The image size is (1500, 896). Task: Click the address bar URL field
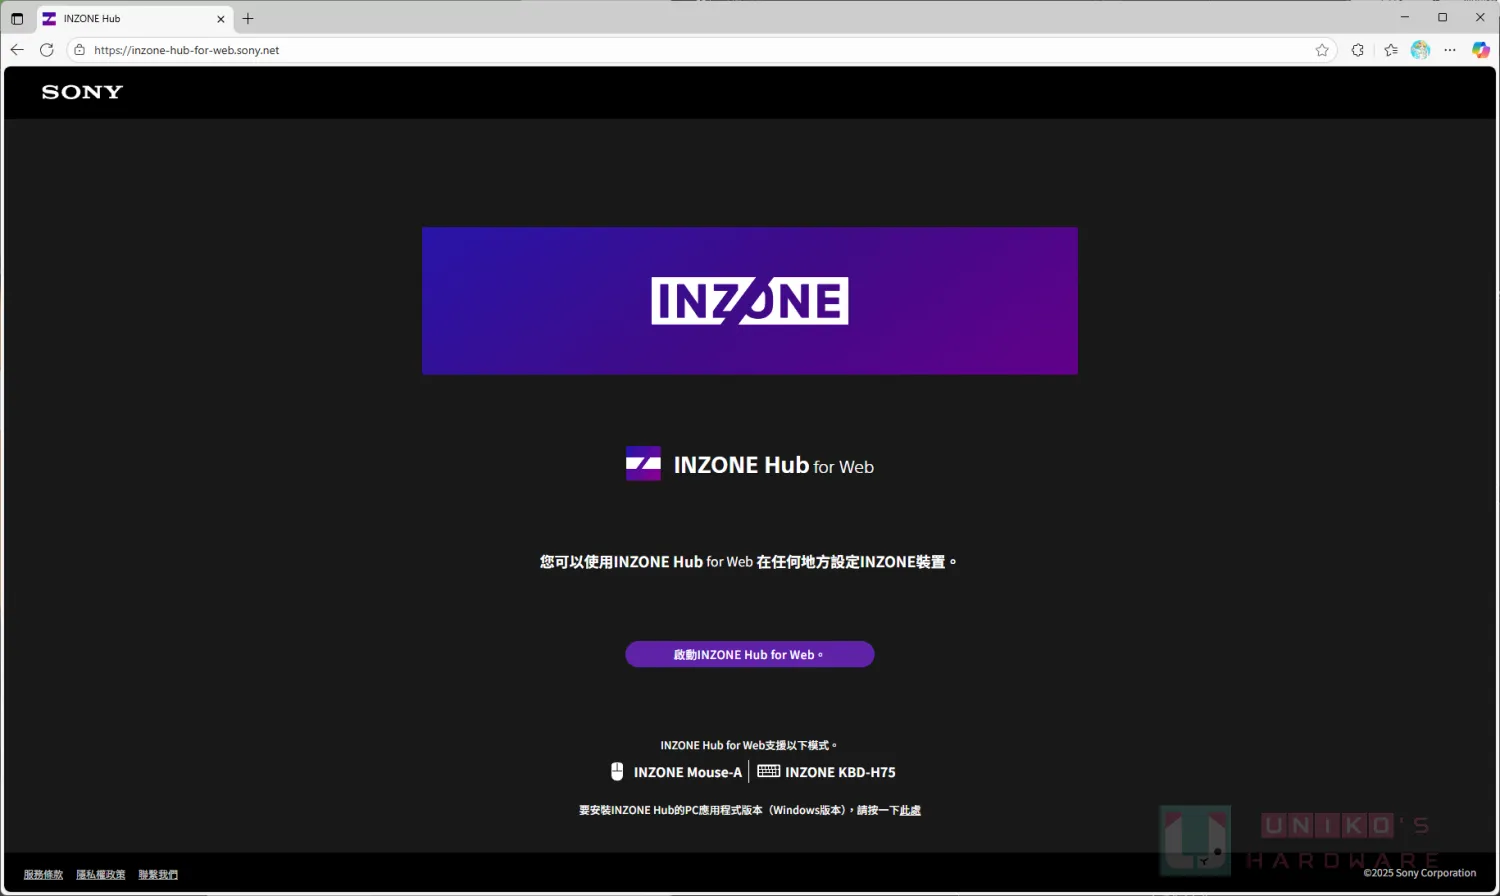click(x=600, y=50)
